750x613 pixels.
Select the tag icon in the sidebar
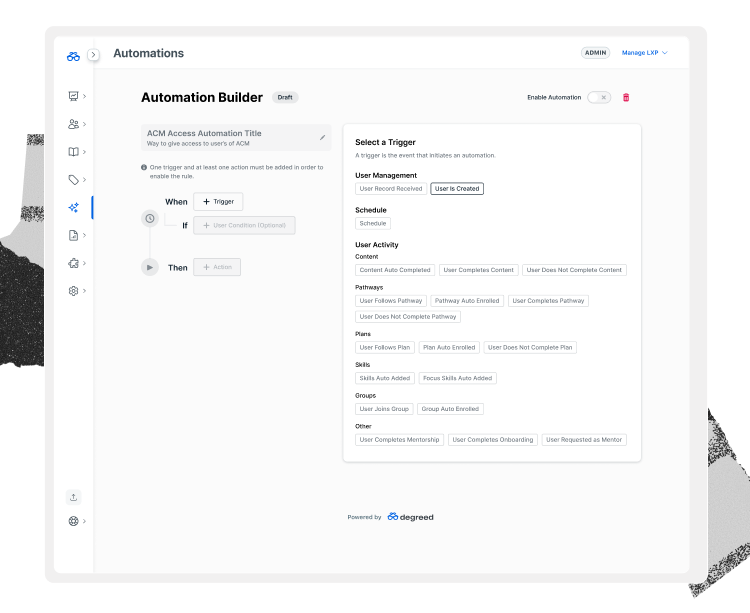[x=74, y=180]
